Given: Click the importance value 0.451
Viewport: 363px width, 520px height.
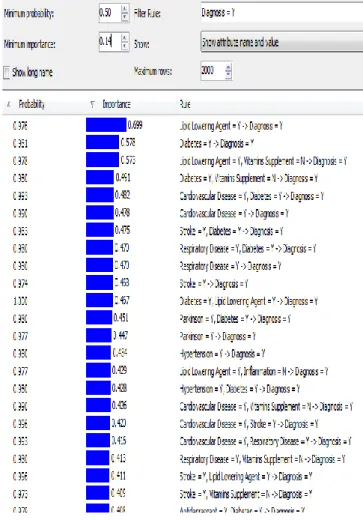Looking at the screenshot, I should pyautogui.click(x=121, y=318).
